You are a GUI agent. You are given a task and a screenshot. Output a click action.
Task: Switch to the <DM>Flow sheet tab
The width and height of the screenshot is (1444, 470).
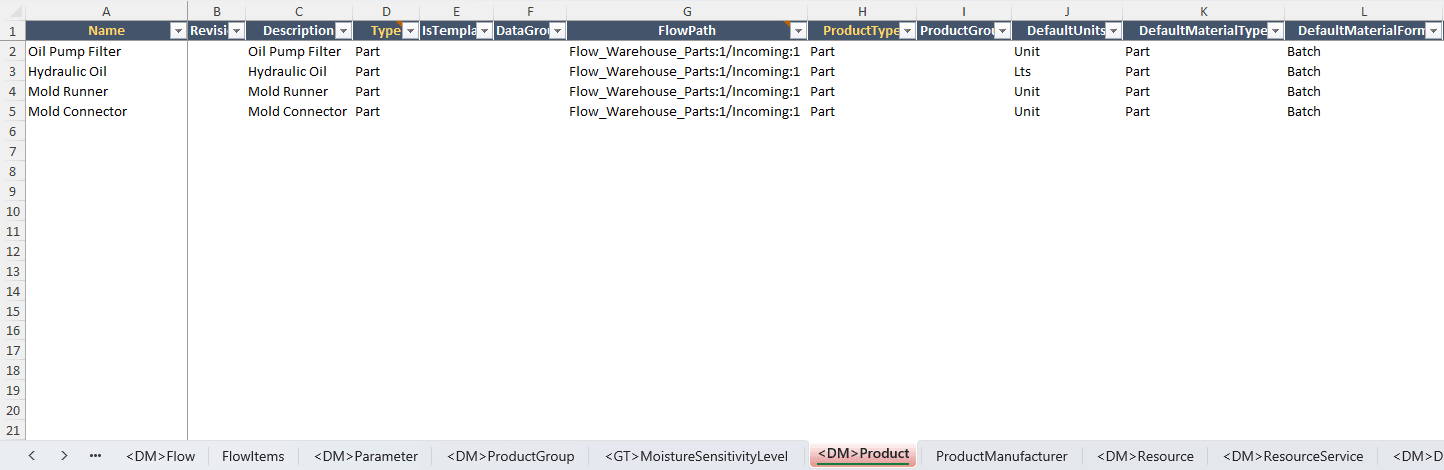pyautogui.click(x=161, y=456)
